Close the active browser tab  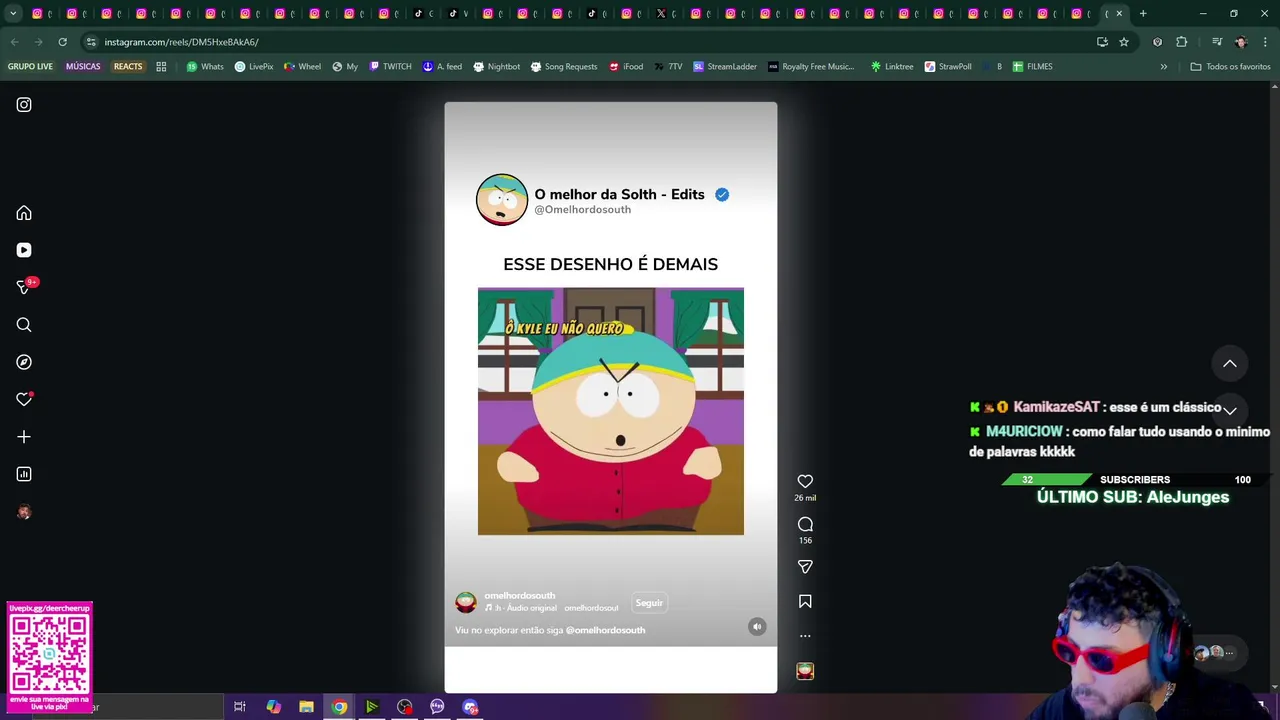(1119, 14)
